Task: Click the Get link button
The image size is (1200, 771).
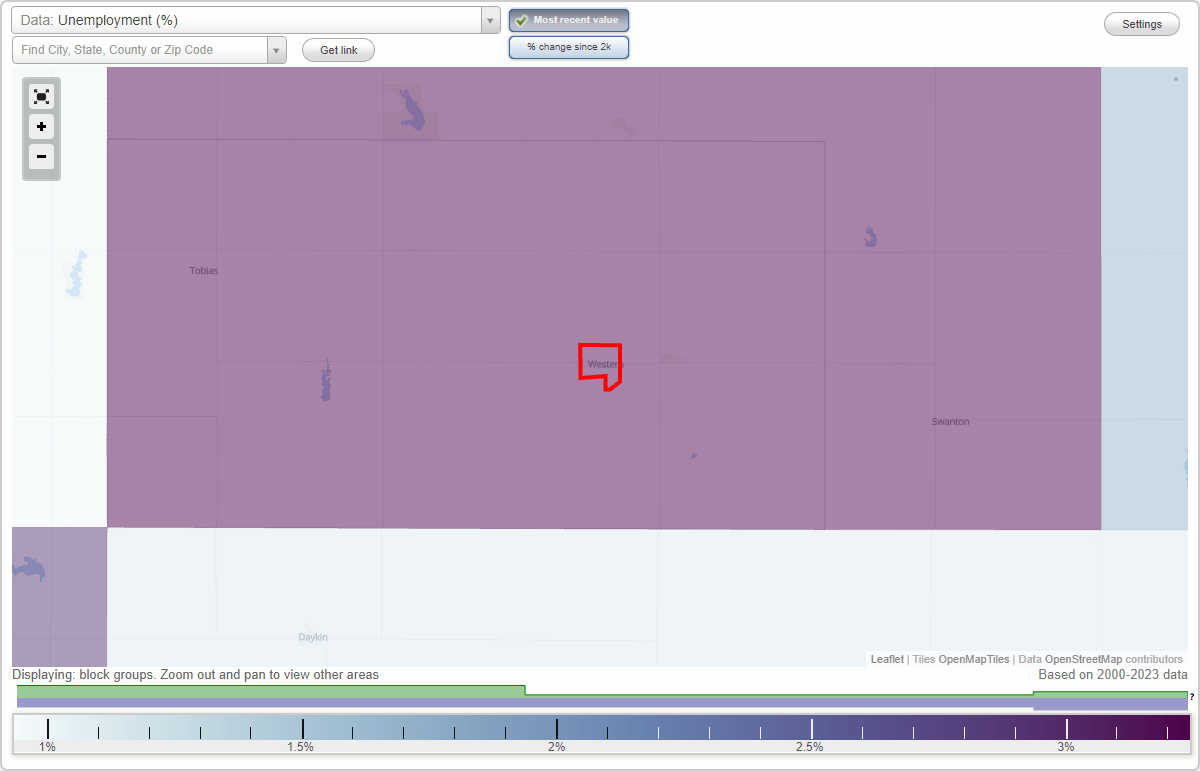Action: click(x=338, y=50)
